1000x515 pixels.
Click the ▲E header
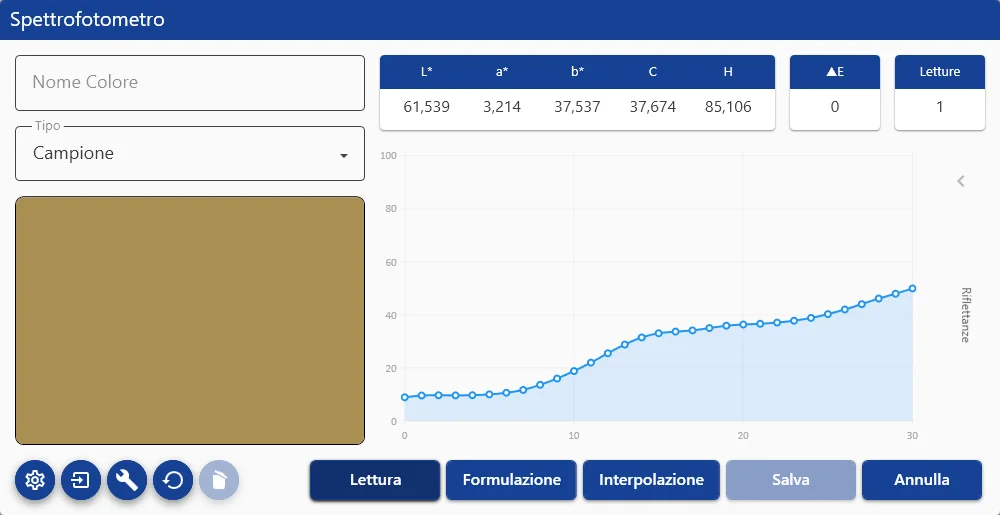pos(835,72)
